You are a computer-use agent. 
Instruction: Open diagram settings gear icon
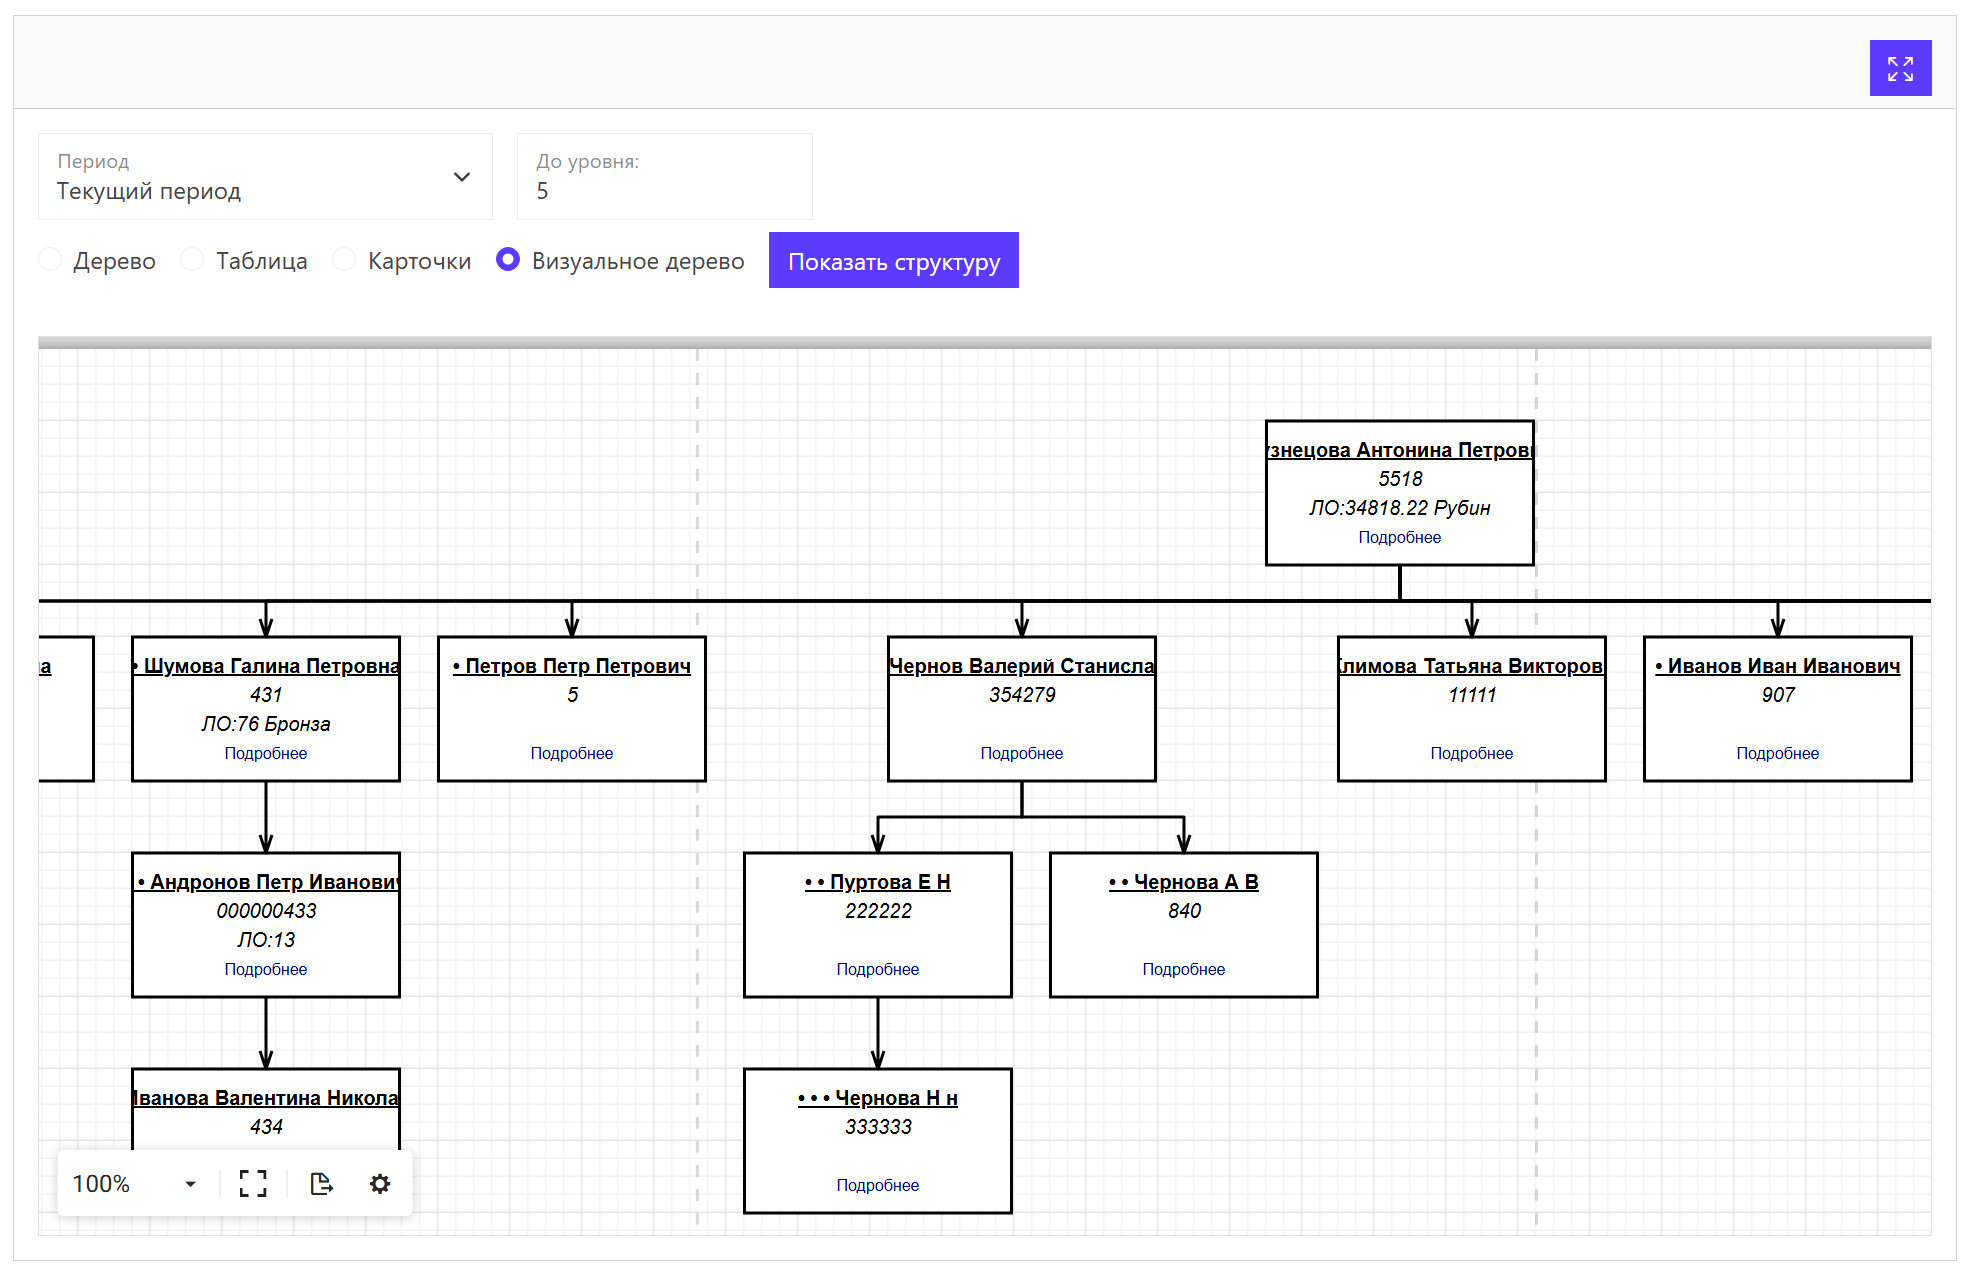380,1184
